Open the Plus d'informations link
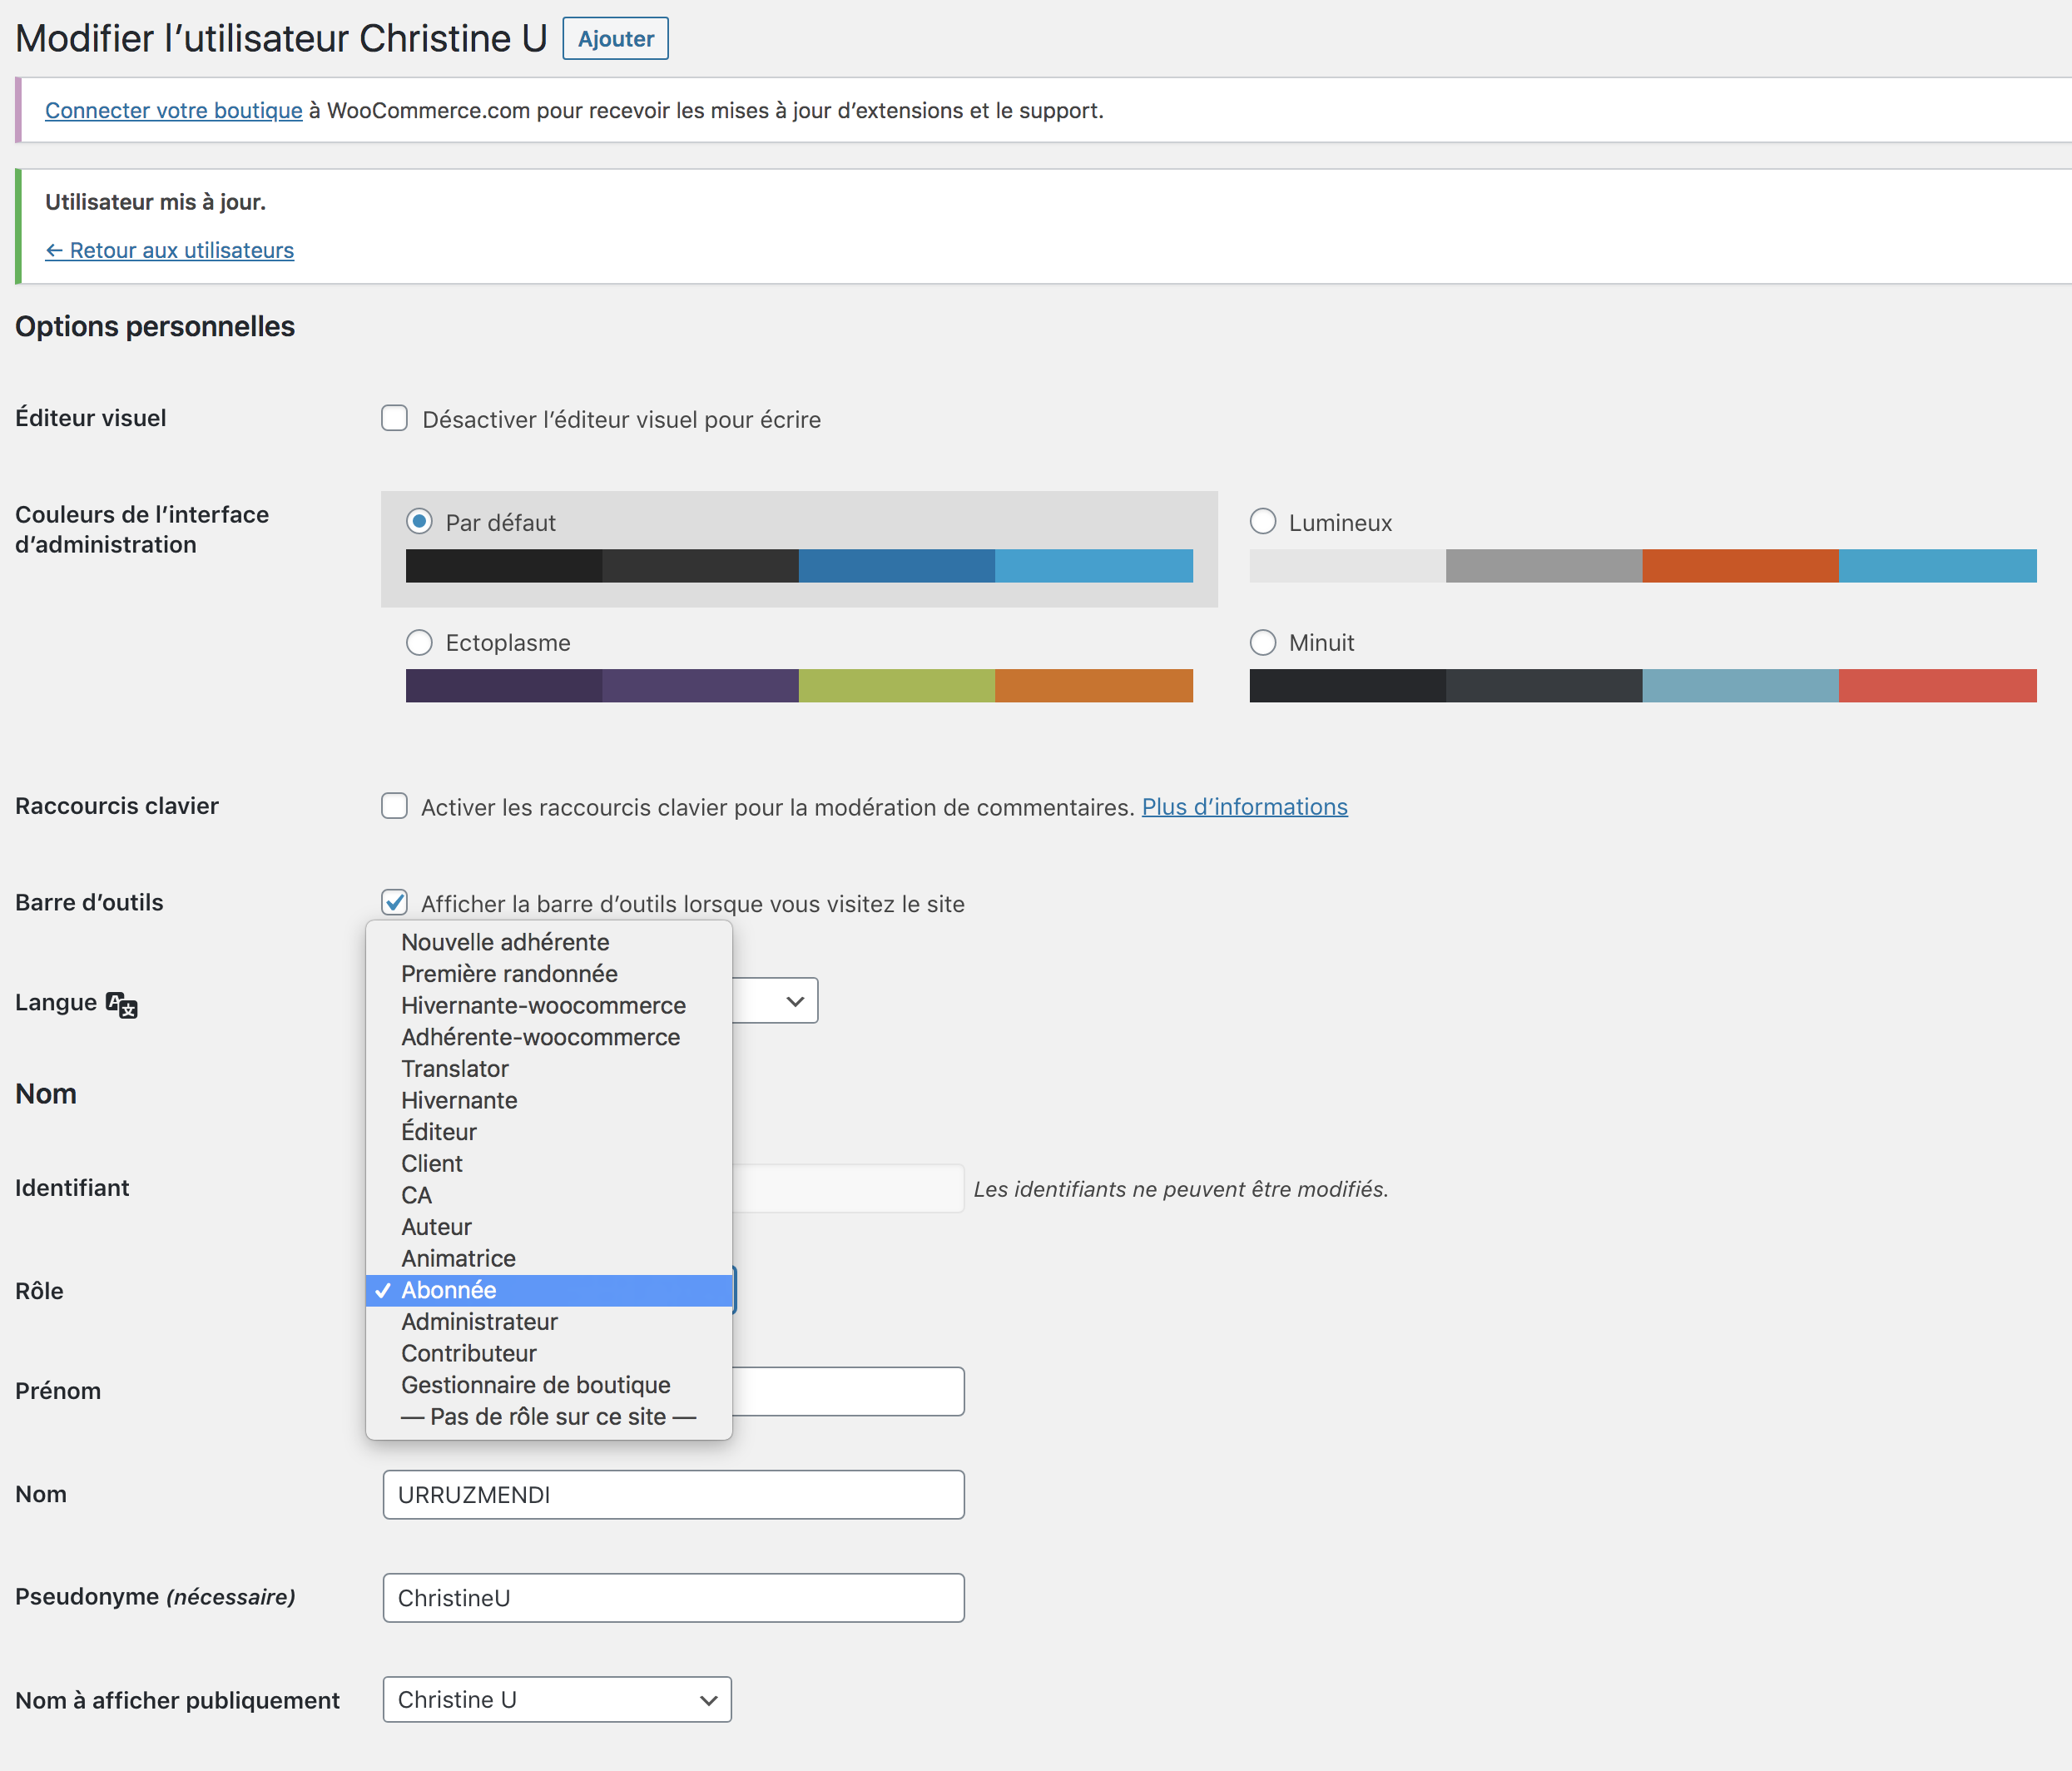Screen dimensions: 2072x1771 point(1244,807)
